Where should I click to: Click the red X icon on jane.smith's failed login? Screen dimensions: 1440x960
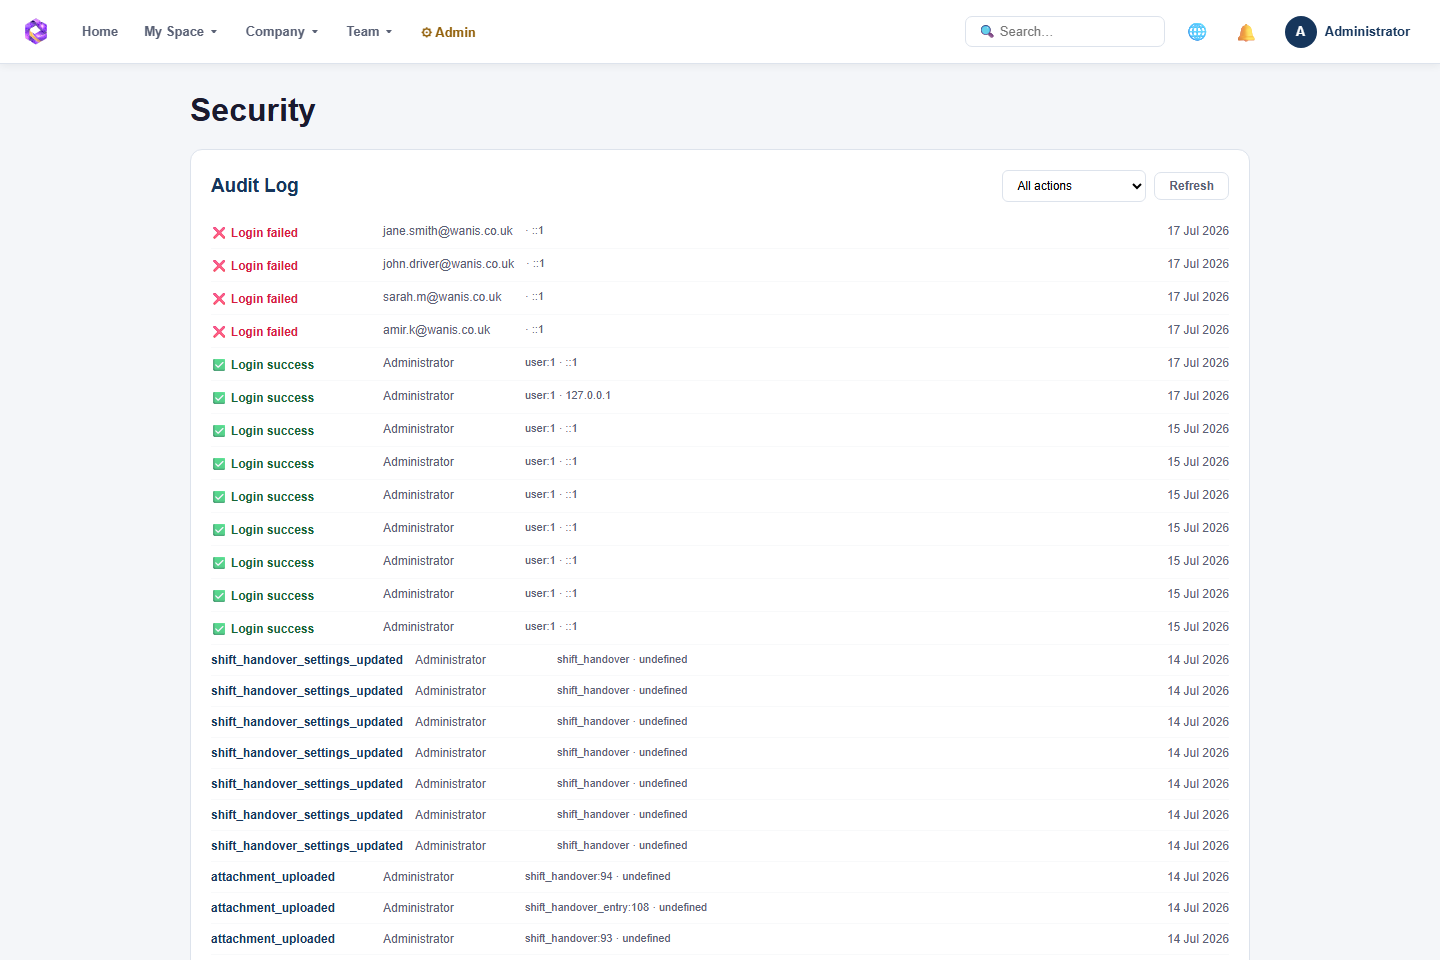point(219,233)
